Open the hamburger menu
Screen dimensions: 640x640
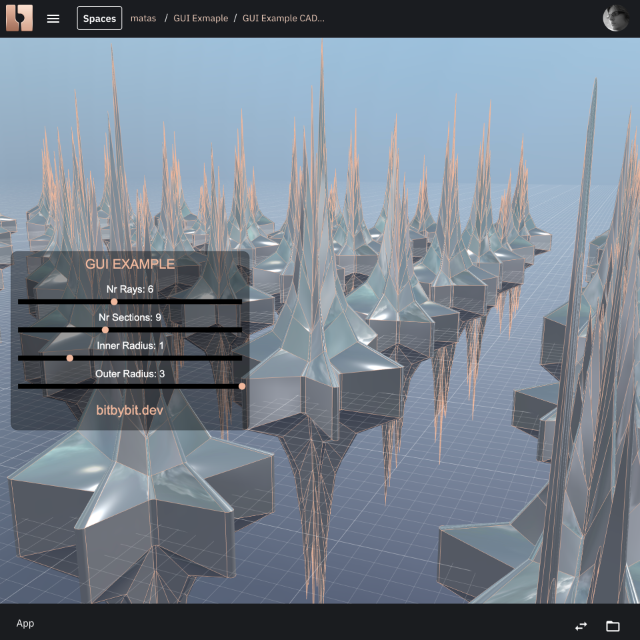tap(53, 18)
